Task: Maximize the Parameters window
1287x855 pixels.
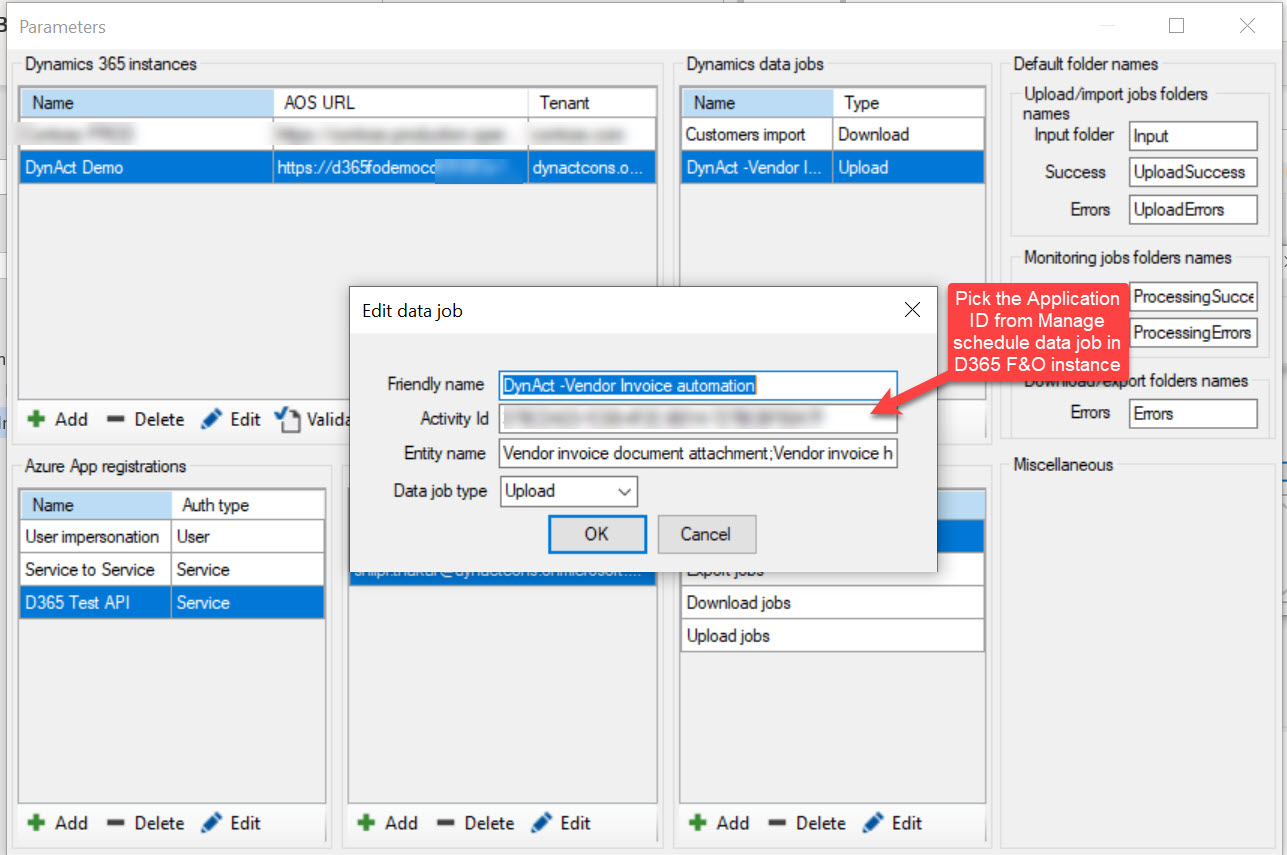Action: (1177, 26)
